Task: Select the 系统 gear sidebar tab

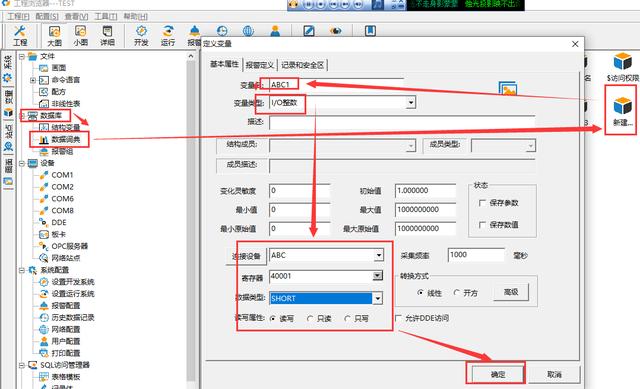Action: 8,68
